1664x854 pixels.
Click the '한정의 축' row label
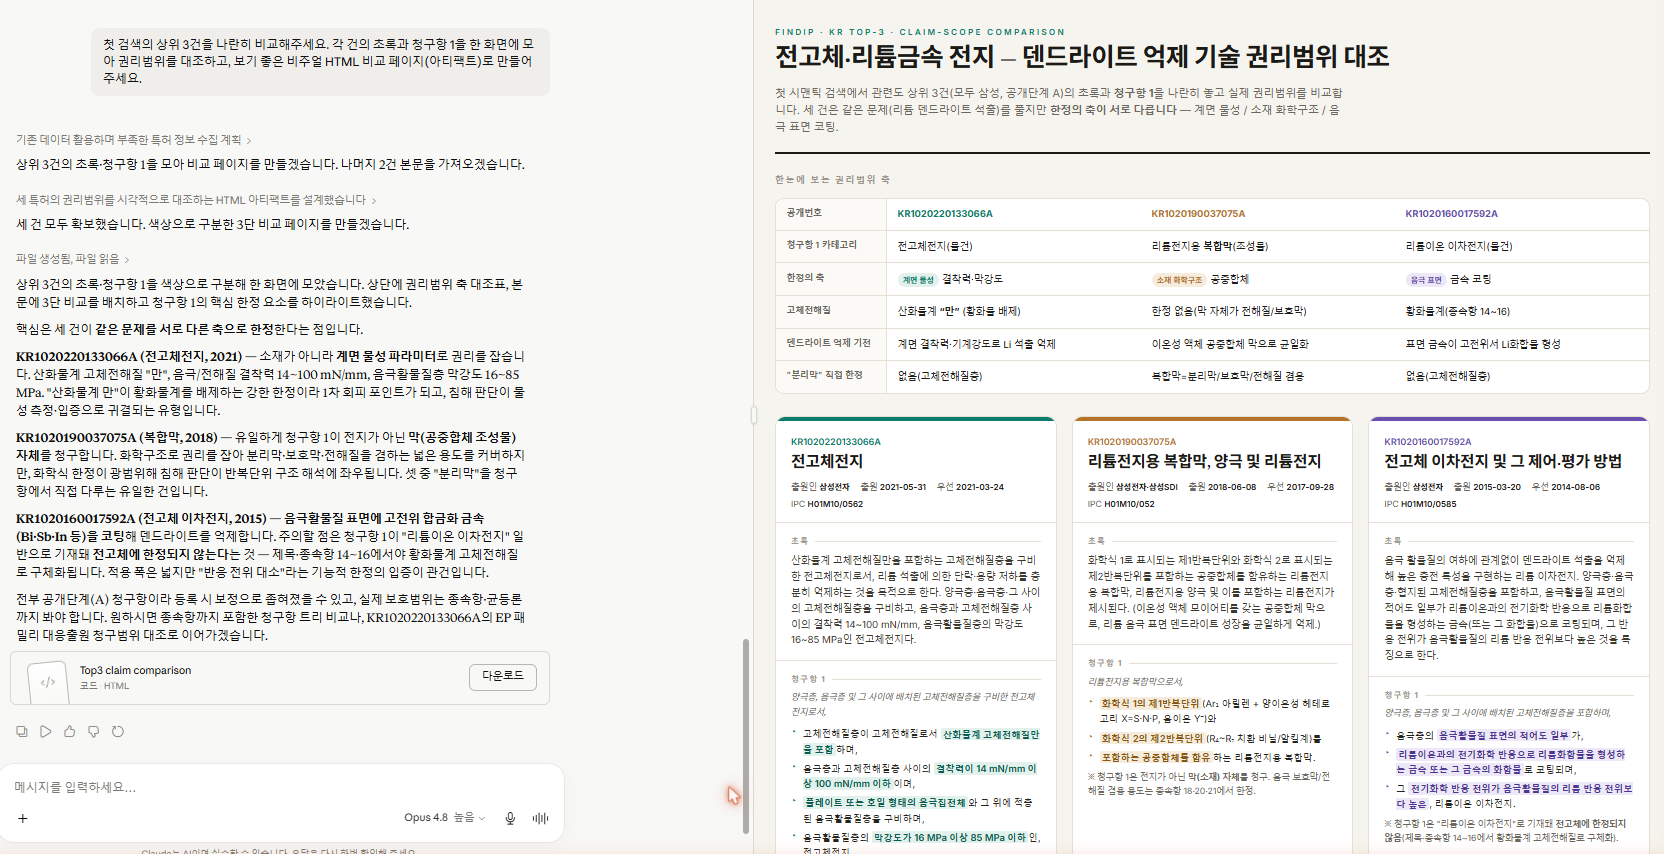(805, 278)
